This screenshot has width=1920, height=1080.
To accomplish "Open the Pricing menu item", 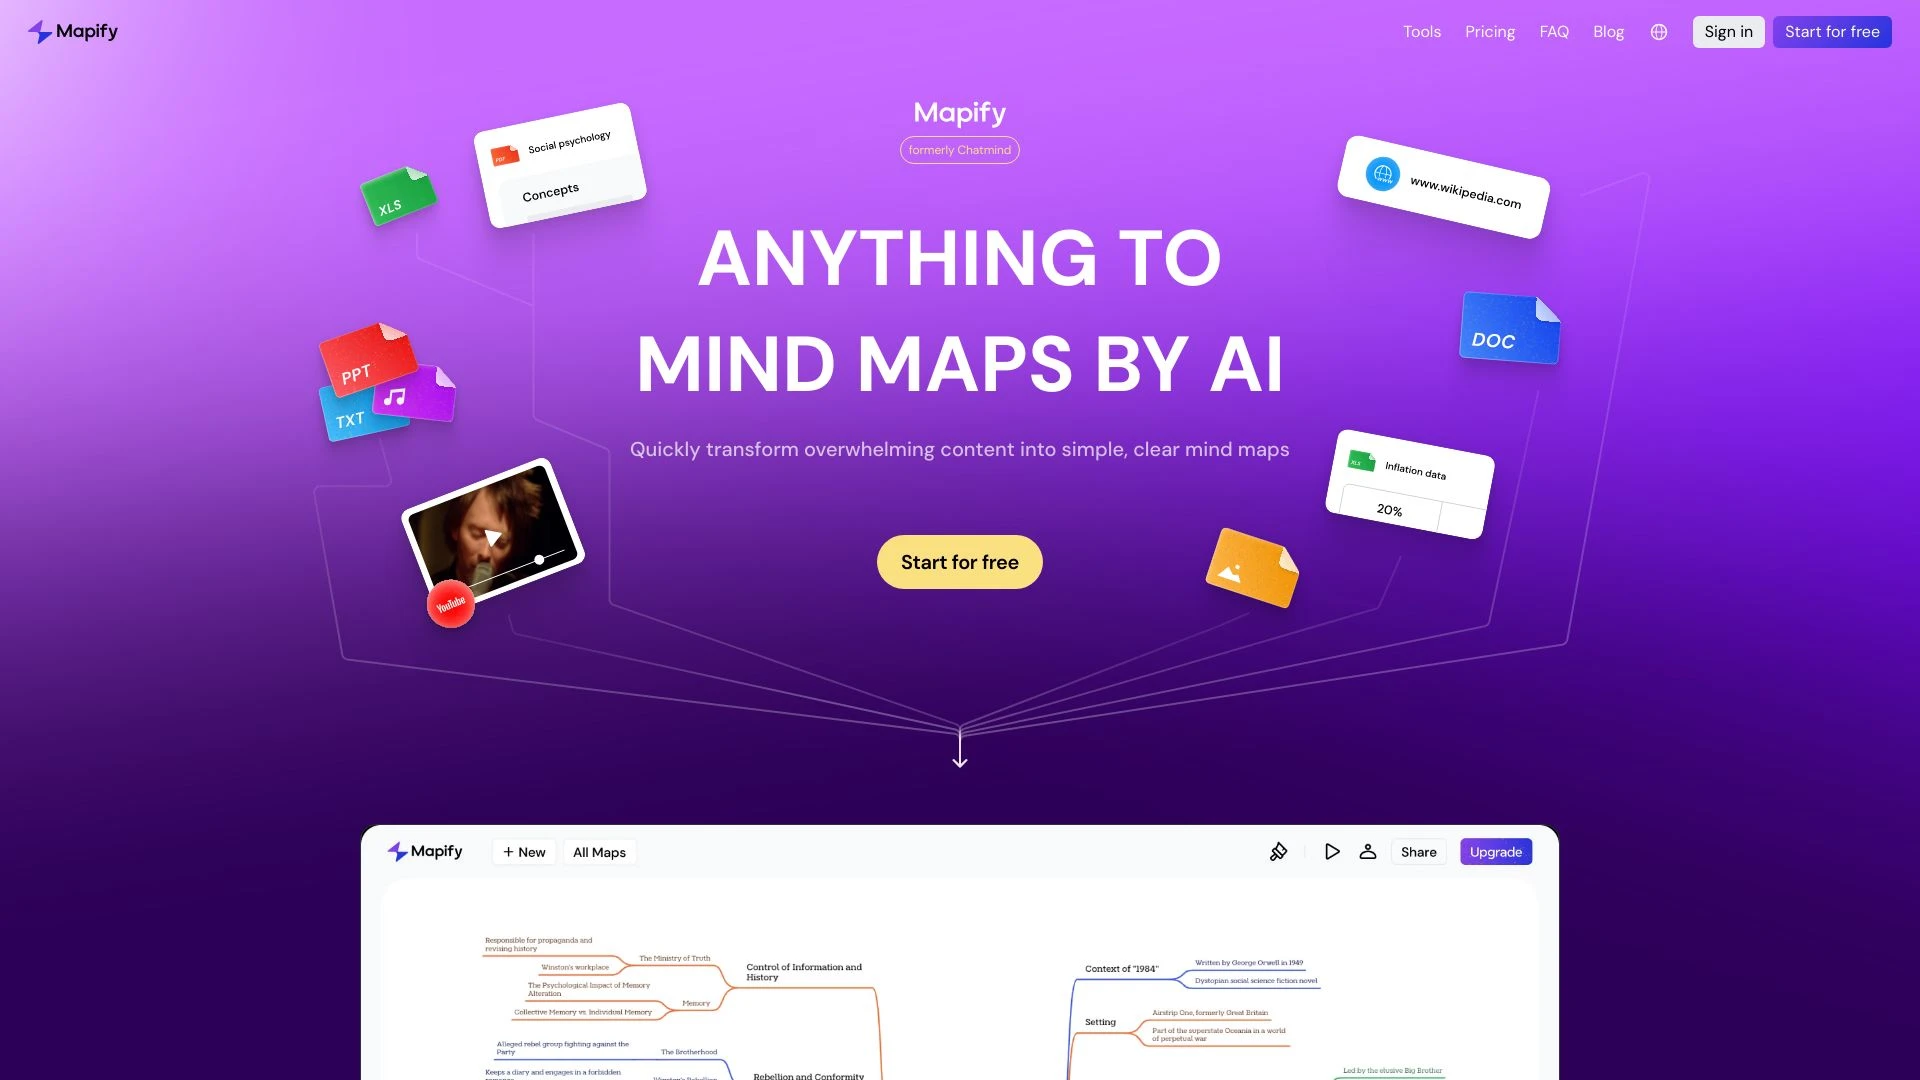I will pyautogui.click(x=1490, y=32).
